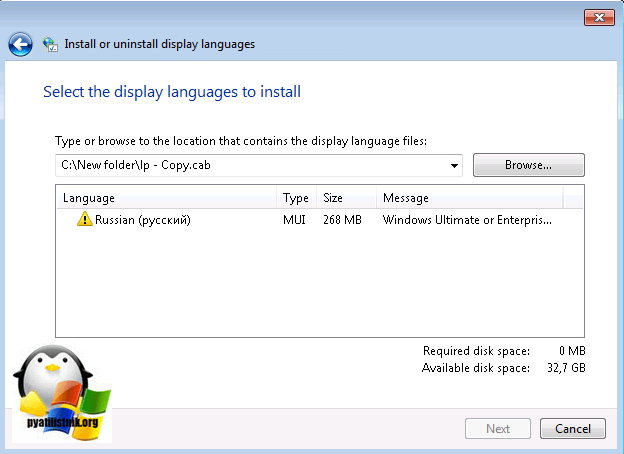
Task: Click the warning icon beside Russian
Action: pyautogui.click(x=84, y=219)
